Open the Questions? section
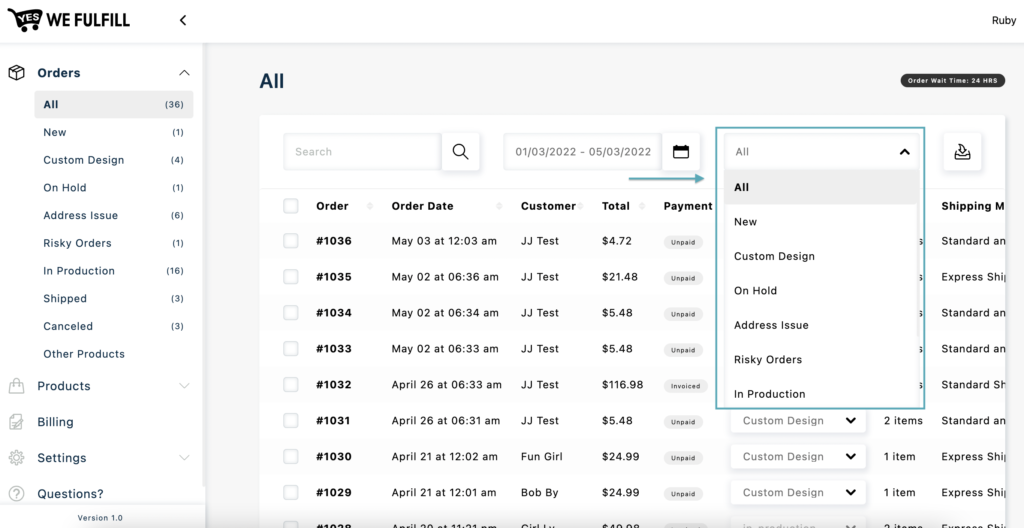 coord(70,494)
